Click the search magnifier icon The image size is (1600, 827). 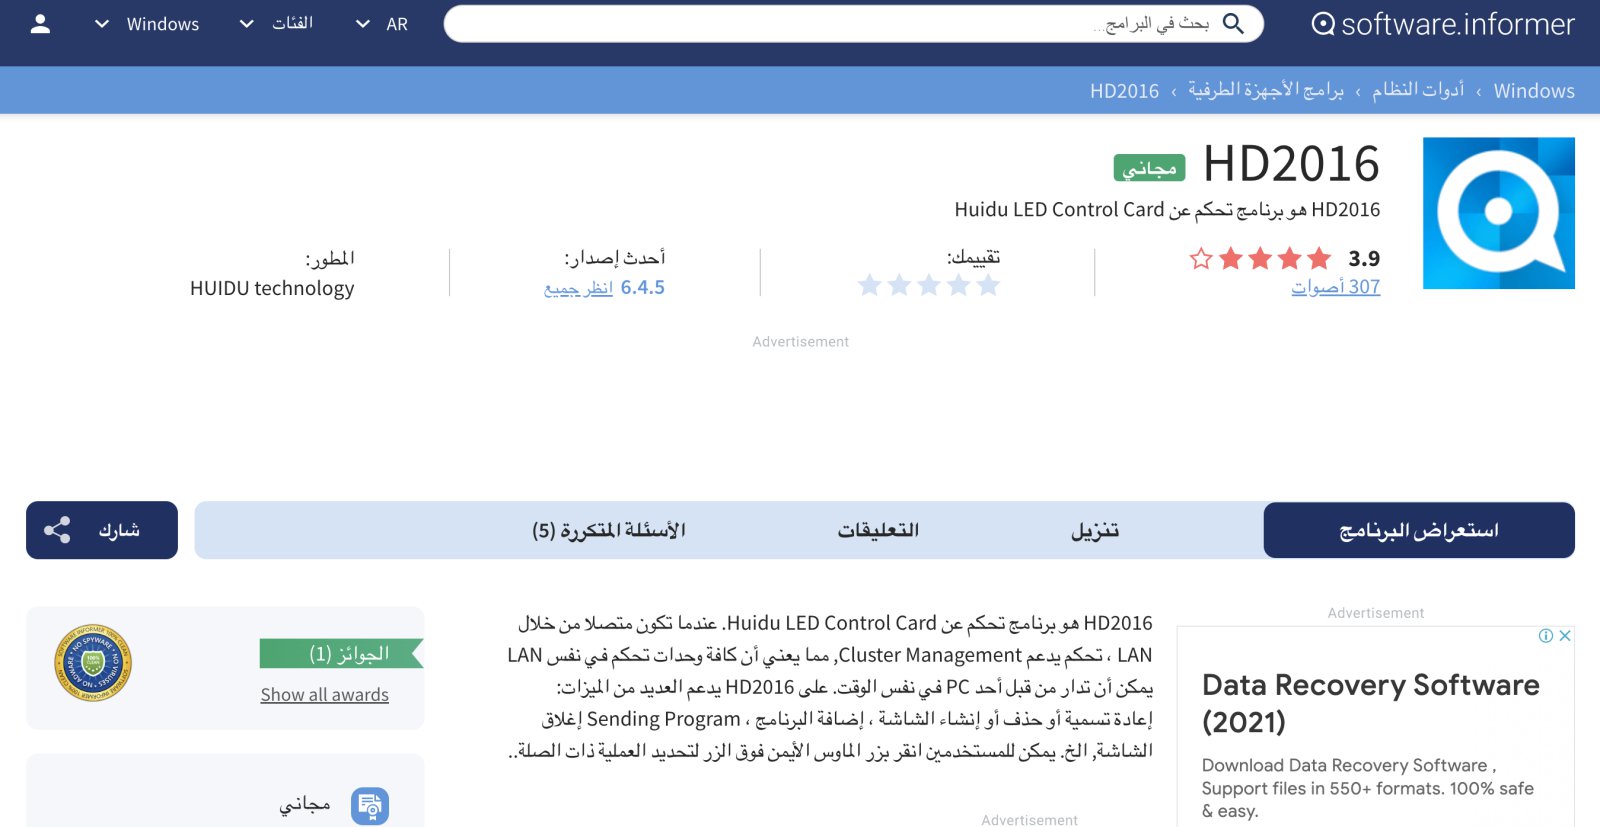point(1233,24)
